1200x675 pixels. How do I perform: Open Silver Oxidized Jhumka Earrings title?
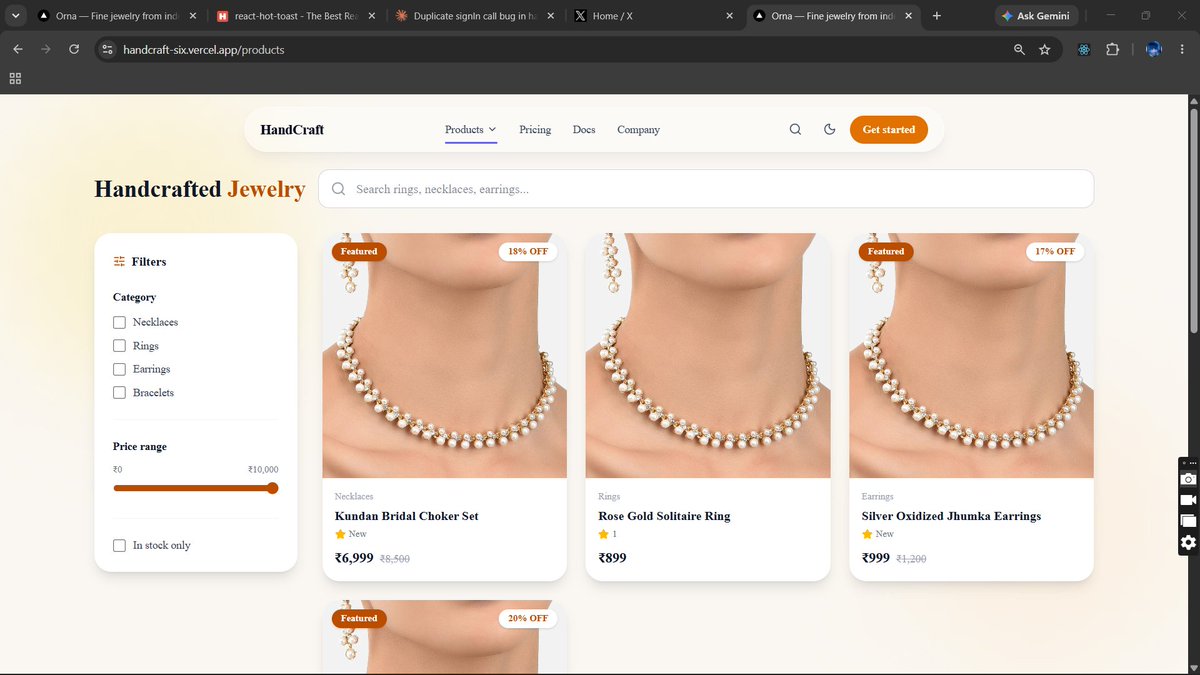[x=951, y=516]
